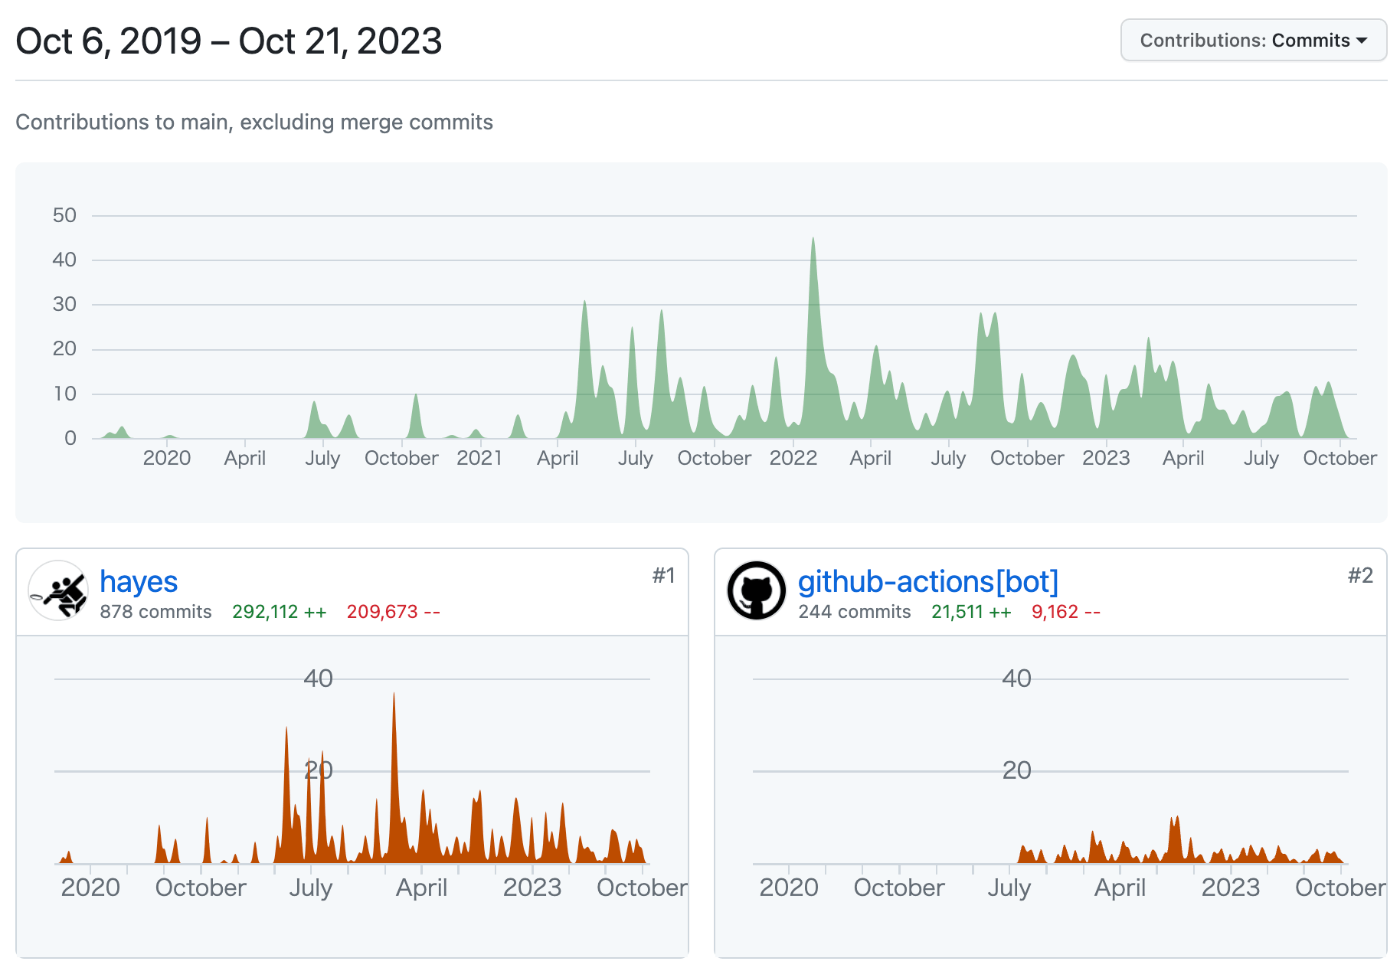This screenshot has width=1400, height=971.
Task: Click the 292,112 ++ additions text
Action: (279, 612)
